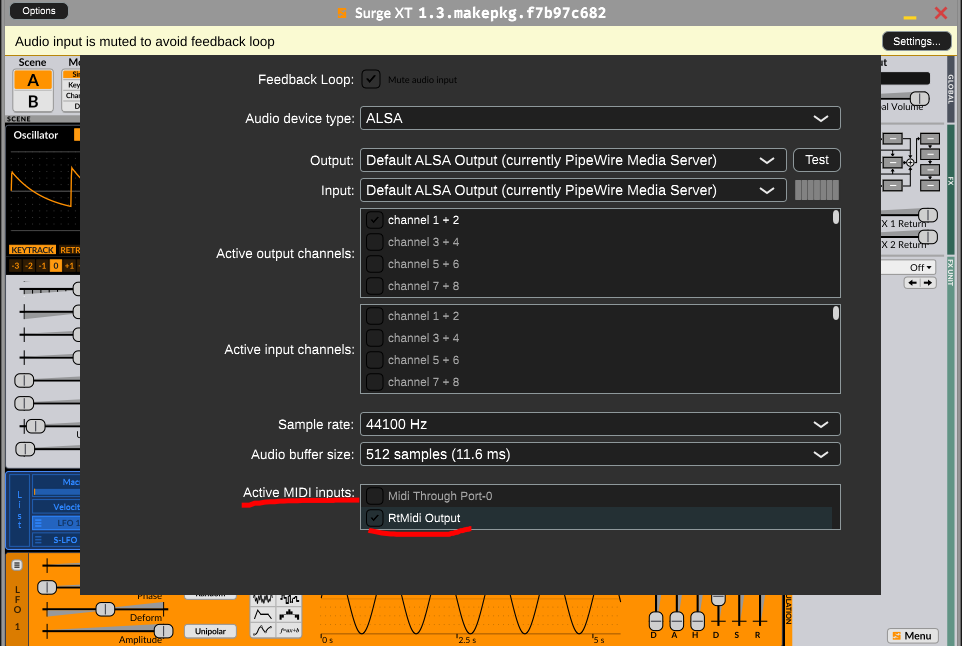Select the sample-and-hold LFO shape icon

[x=289, y=599]
